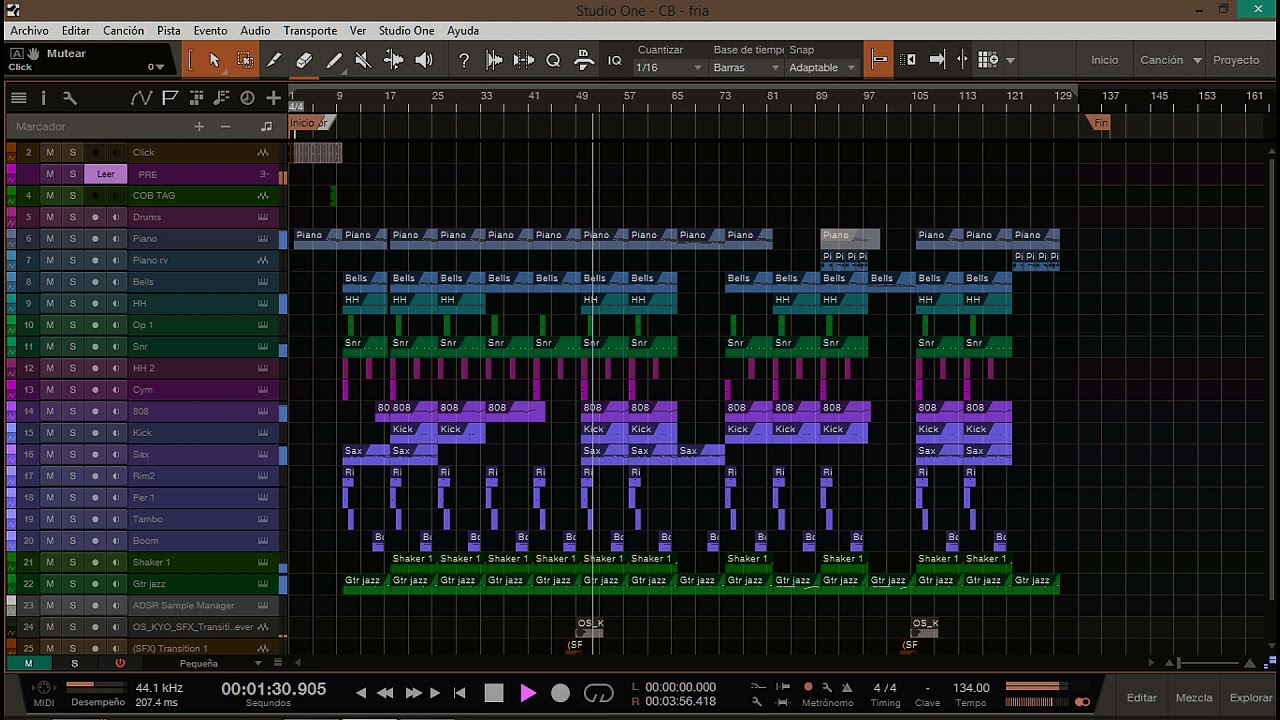Remove marker with minus in Marcador row
1280x720 pixels.
225,126
